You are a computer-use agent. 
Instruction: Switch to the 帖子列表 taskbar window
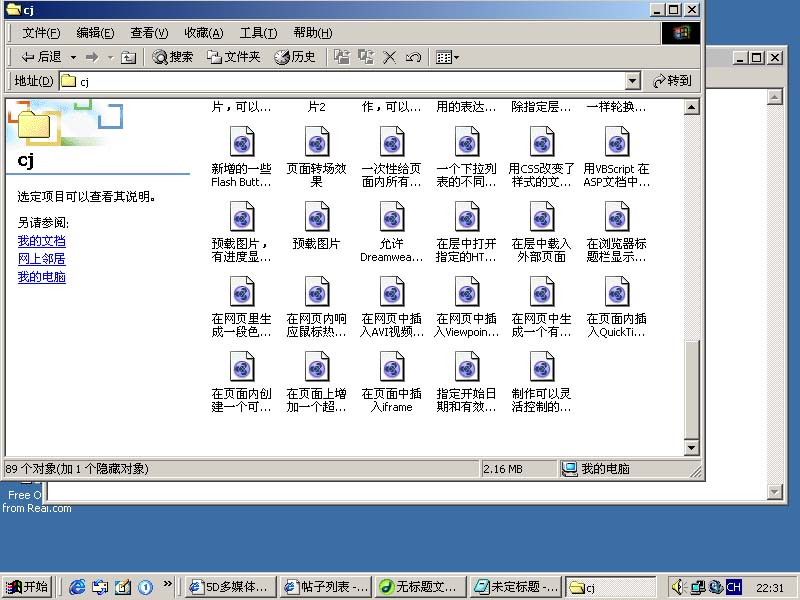click(x=326, y=587)
